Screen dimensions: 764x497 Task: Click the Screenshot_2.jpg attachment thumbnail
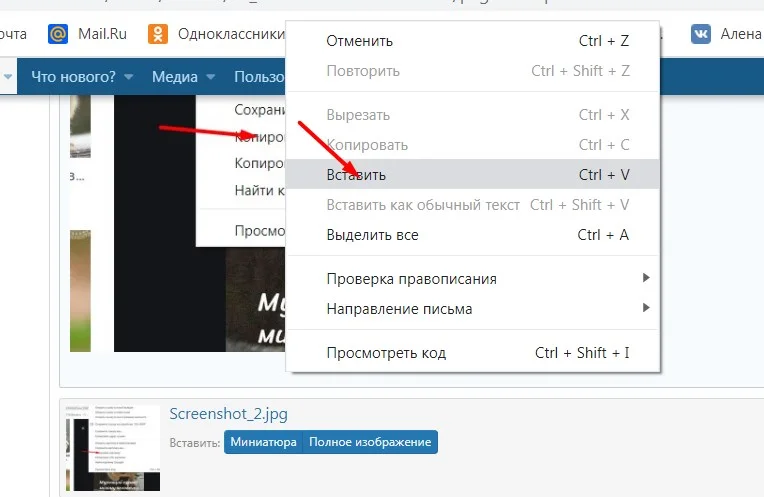pyautogui.click(x=113, y=448)
